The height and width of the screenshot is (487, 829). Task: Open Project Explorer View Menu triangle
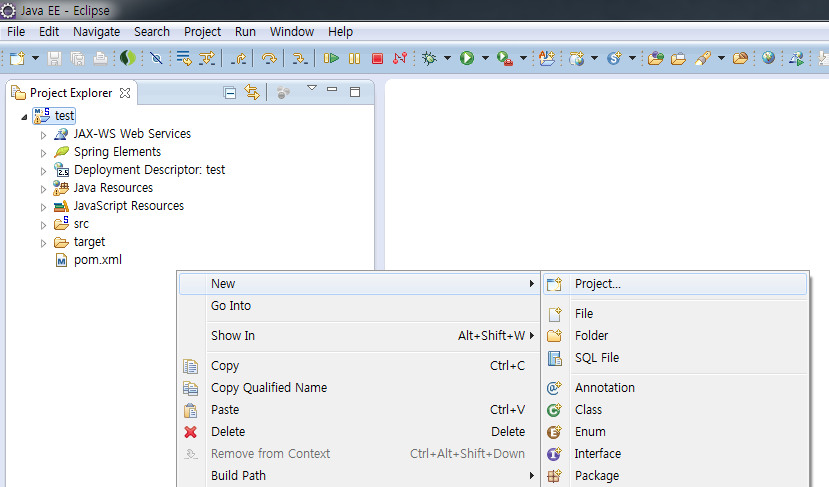[x=312, y=88]
